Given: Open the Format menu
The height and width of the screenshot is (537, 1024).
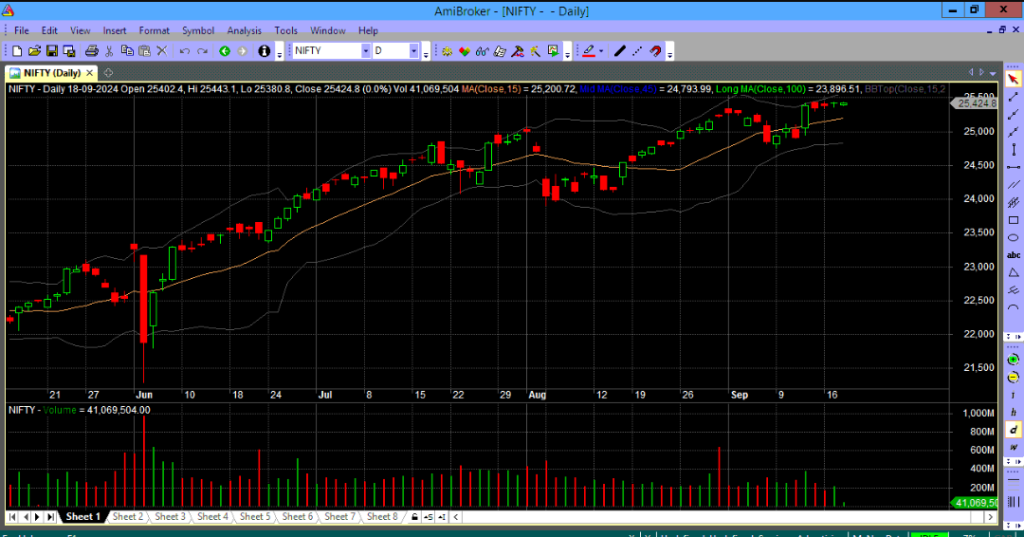Looking at the screenshot, I should click(x=154, y=31).
